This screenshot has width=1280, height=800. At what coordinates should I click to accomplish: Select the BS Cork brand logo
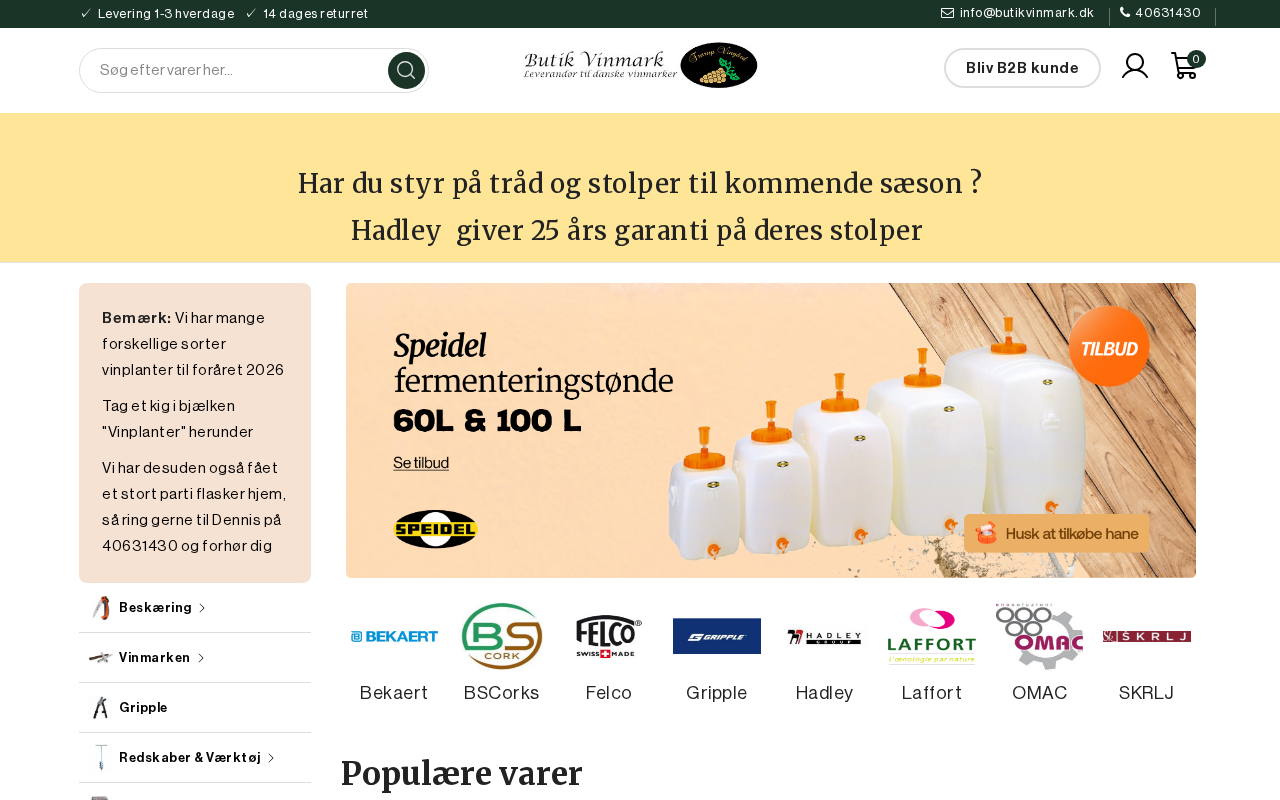[502, 636]
